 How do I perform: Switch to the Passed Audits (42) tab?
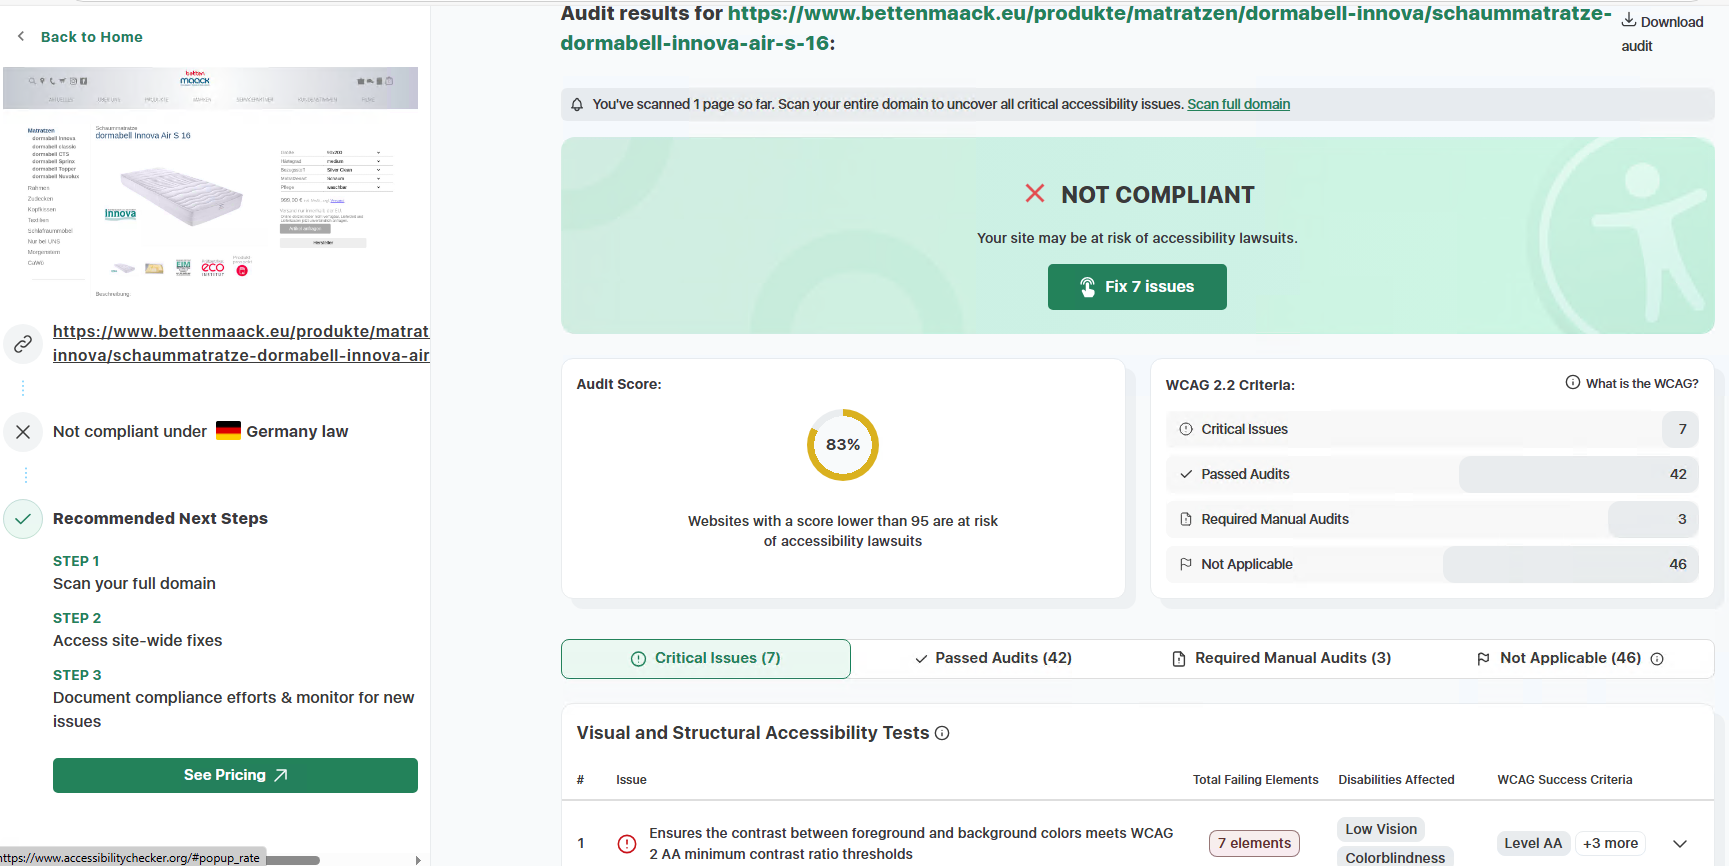(993, 659)
